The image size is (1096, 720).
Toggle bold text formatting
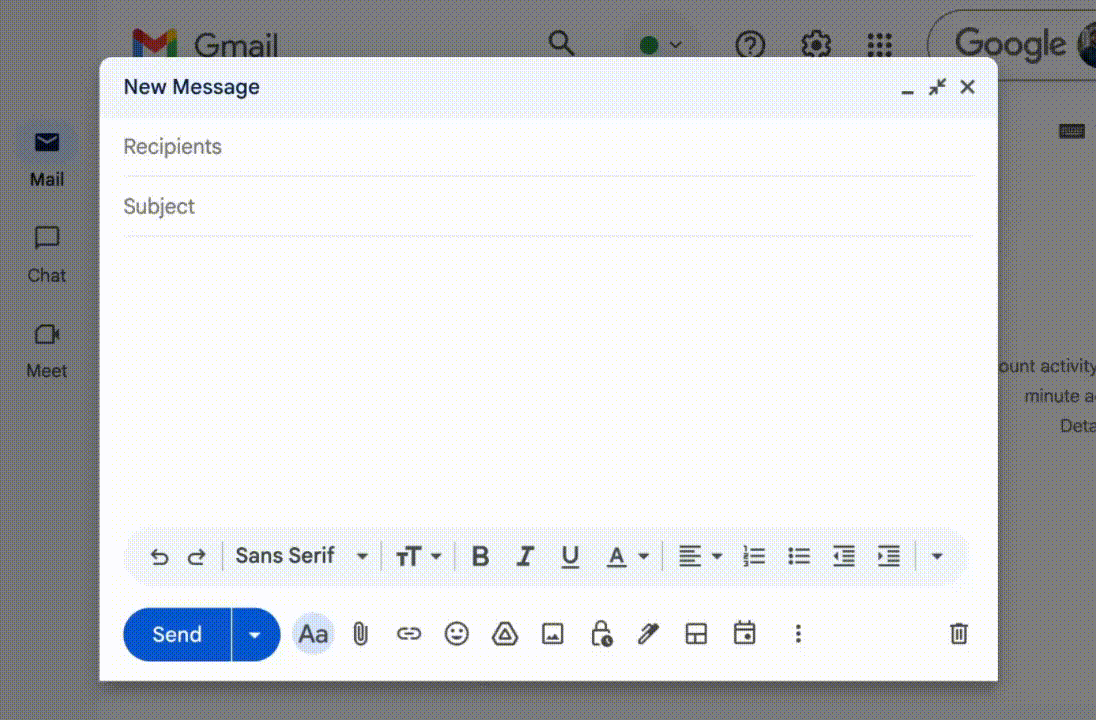click(x=480, y=557)
